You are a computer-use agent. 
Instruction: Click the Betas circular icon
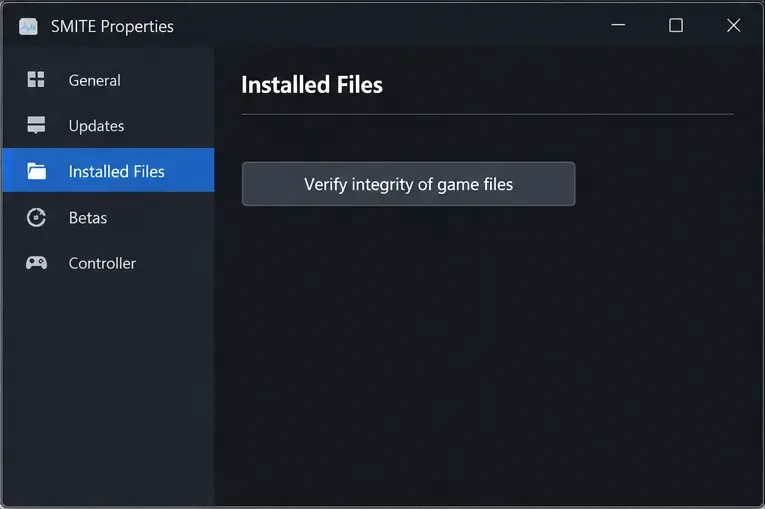click(36, 217)
